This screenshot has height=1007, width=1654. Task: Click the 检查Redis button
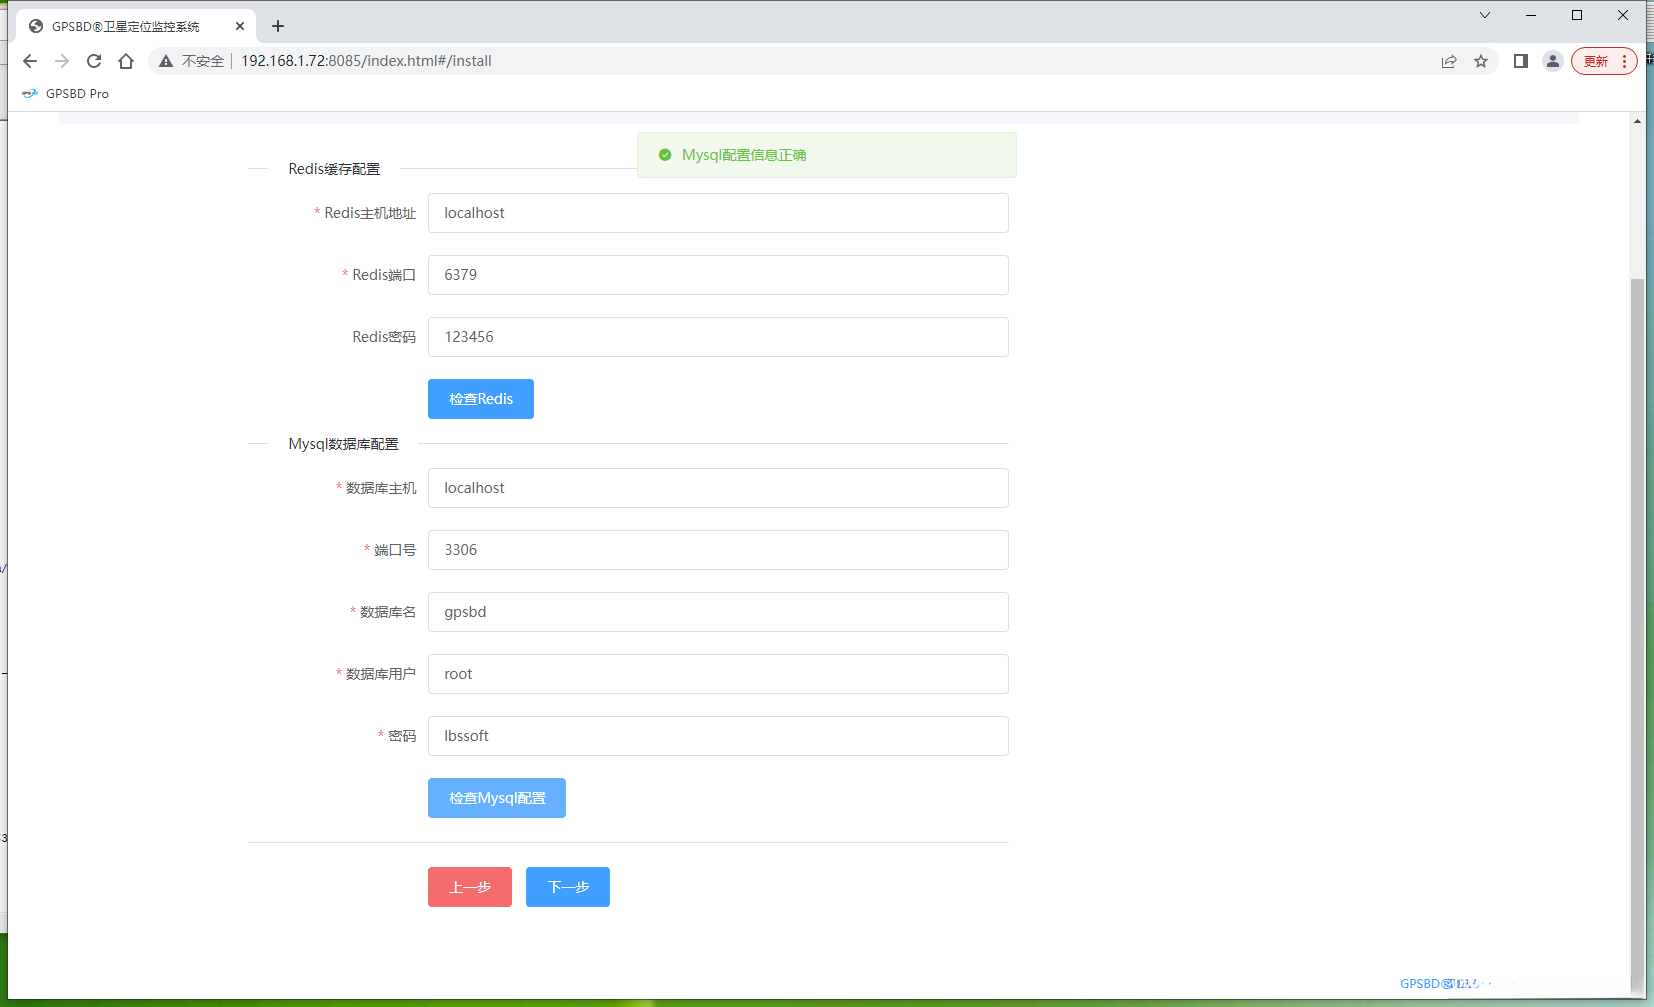click(481, 399)
